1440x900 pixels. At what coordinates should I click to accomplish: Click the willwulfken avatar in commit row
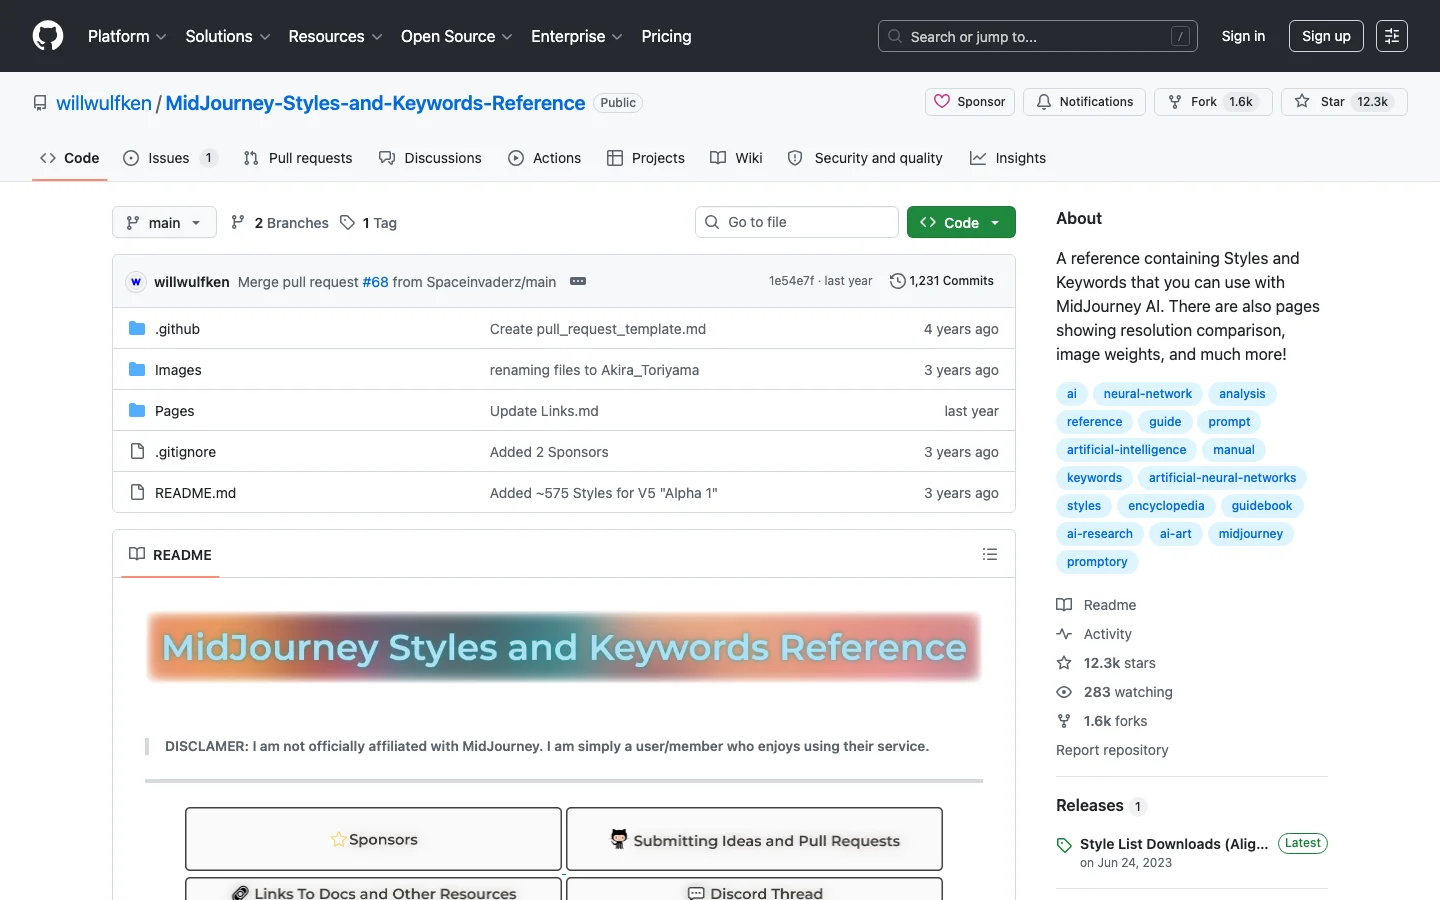[x=136, y=282]
